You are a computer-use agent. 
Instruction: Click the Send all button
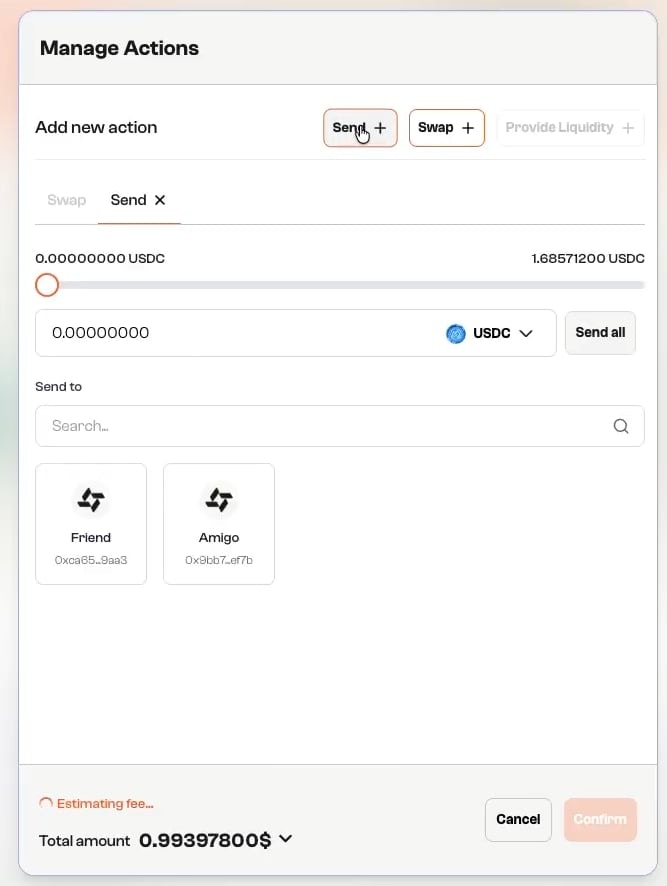coord(600,332)
